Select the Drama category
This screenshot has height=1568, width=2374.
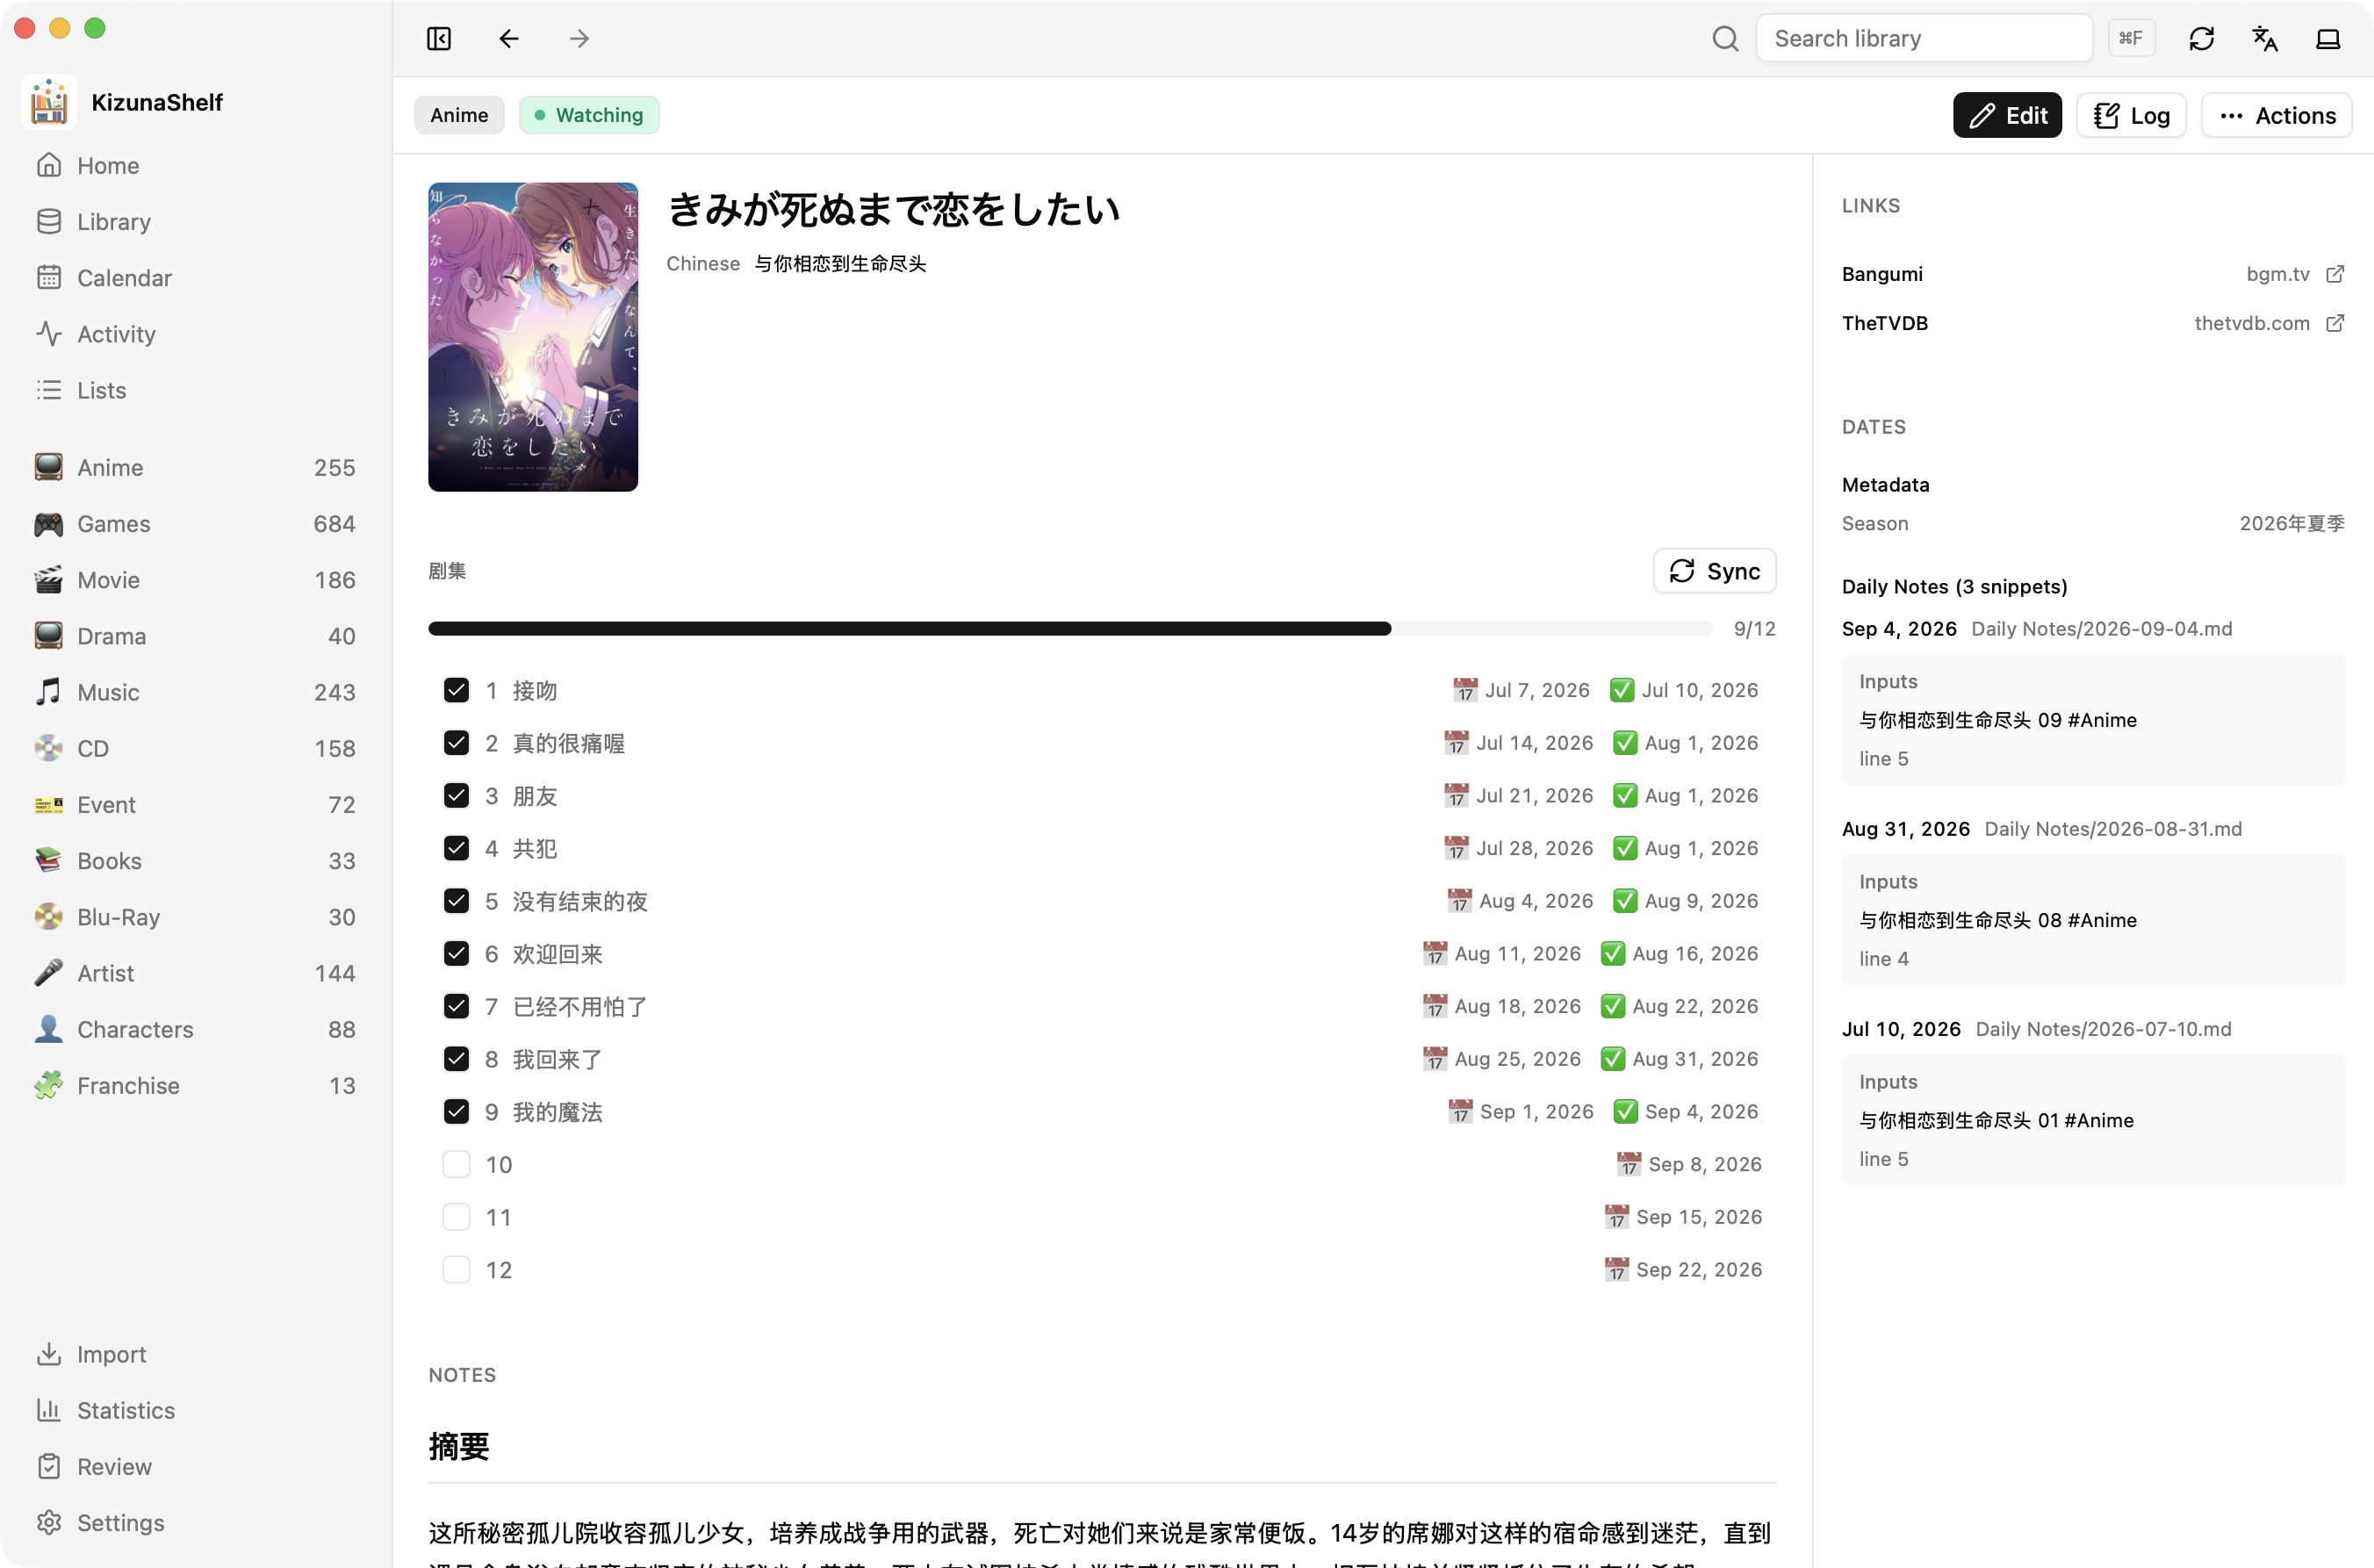[196, 636]
